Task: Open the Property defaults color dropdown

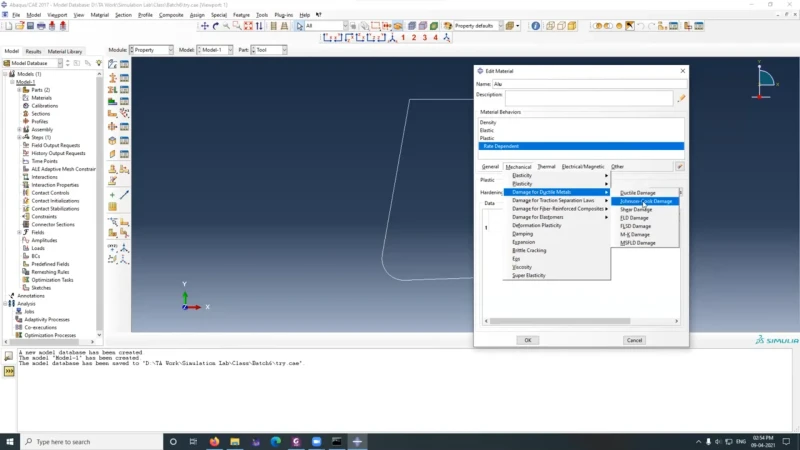Action: pos(478,26)
